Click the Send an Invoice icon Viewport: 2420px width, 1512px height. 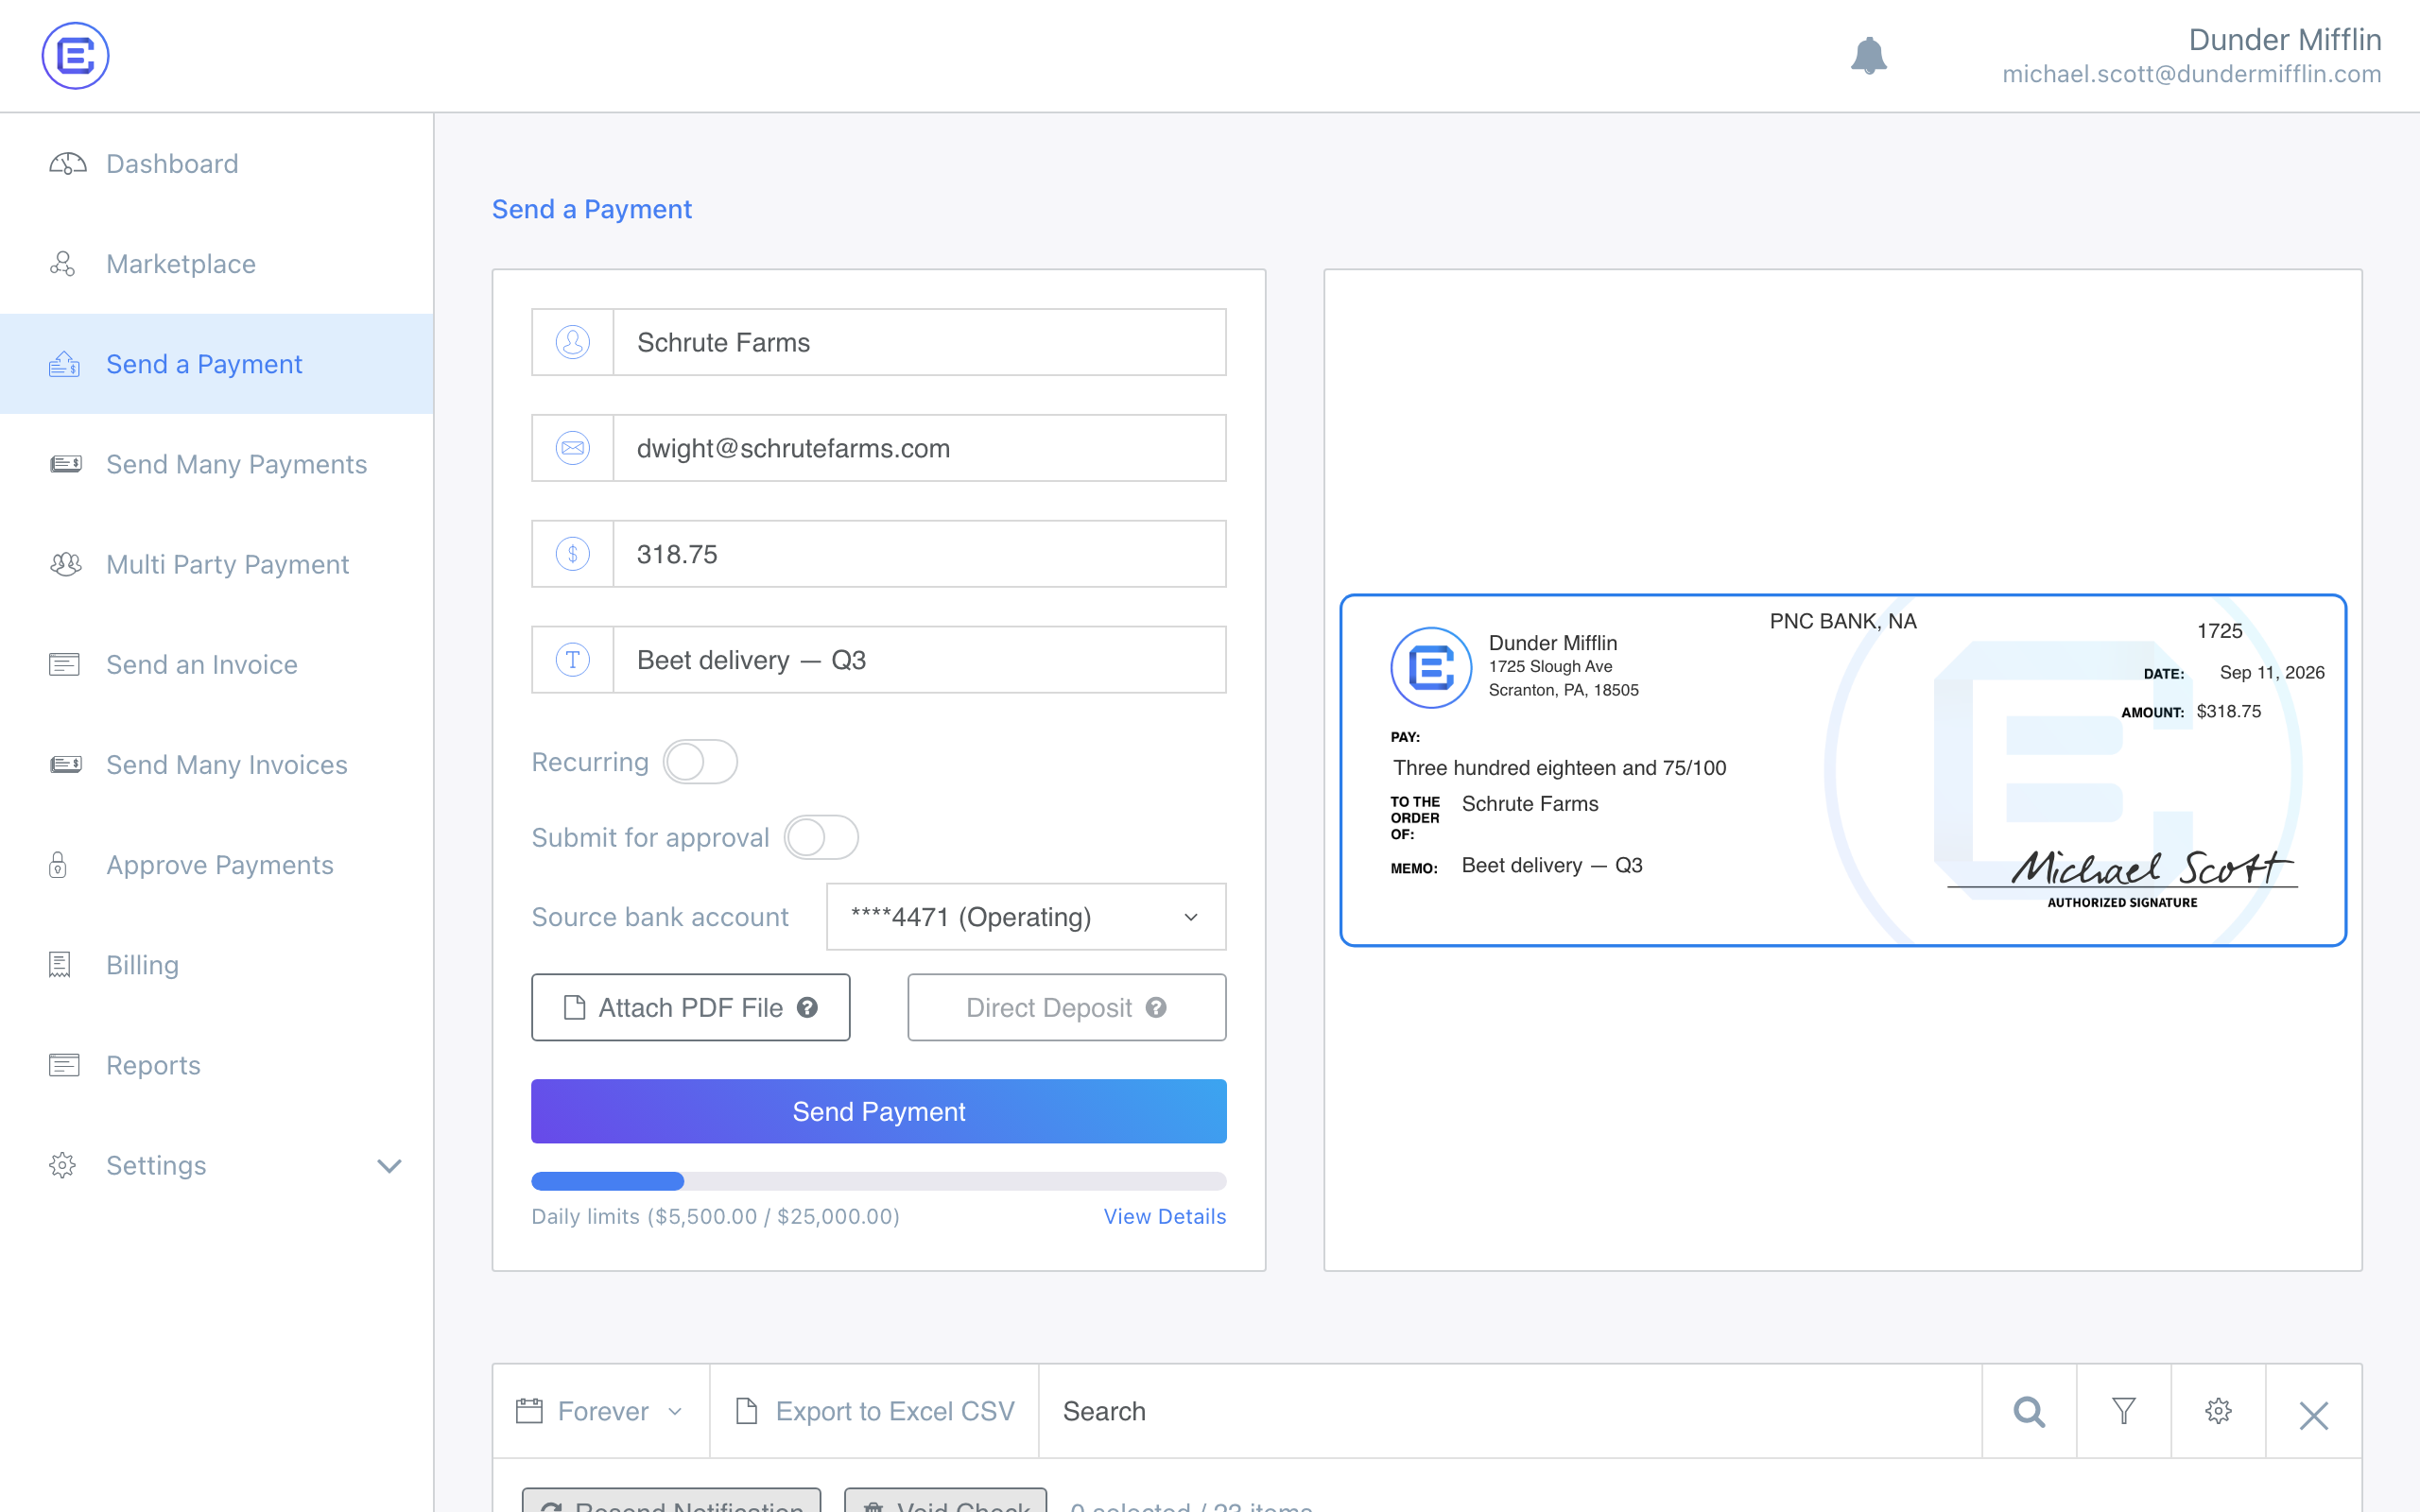[x=64, y=664]
